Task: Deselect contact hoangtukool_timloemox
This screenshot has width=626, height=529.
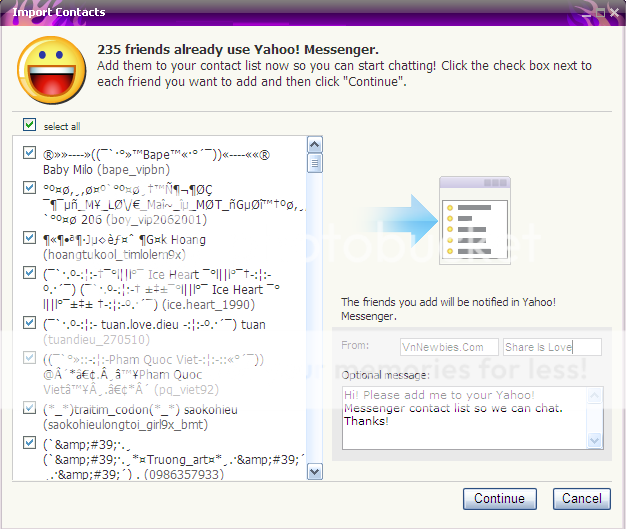Action: [30, 238]
